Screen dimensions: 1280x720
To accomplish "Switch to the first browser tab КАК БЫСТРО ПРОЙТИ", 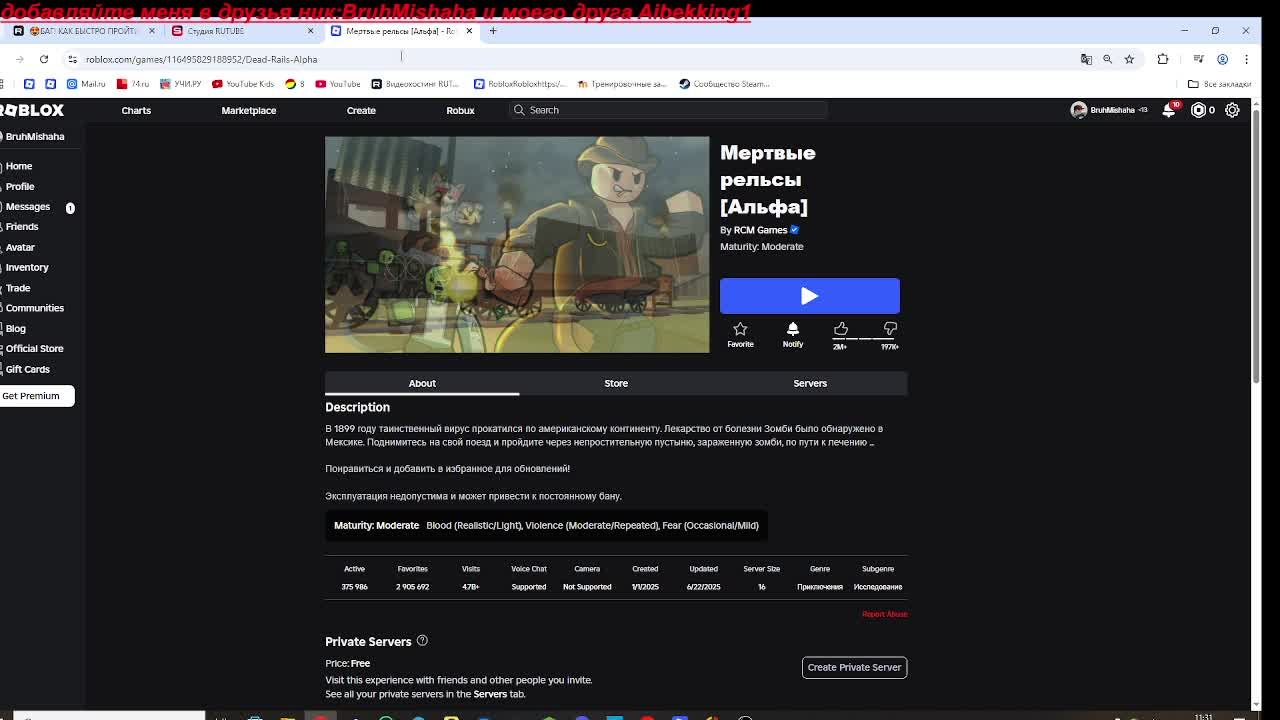I will point(83,31).
